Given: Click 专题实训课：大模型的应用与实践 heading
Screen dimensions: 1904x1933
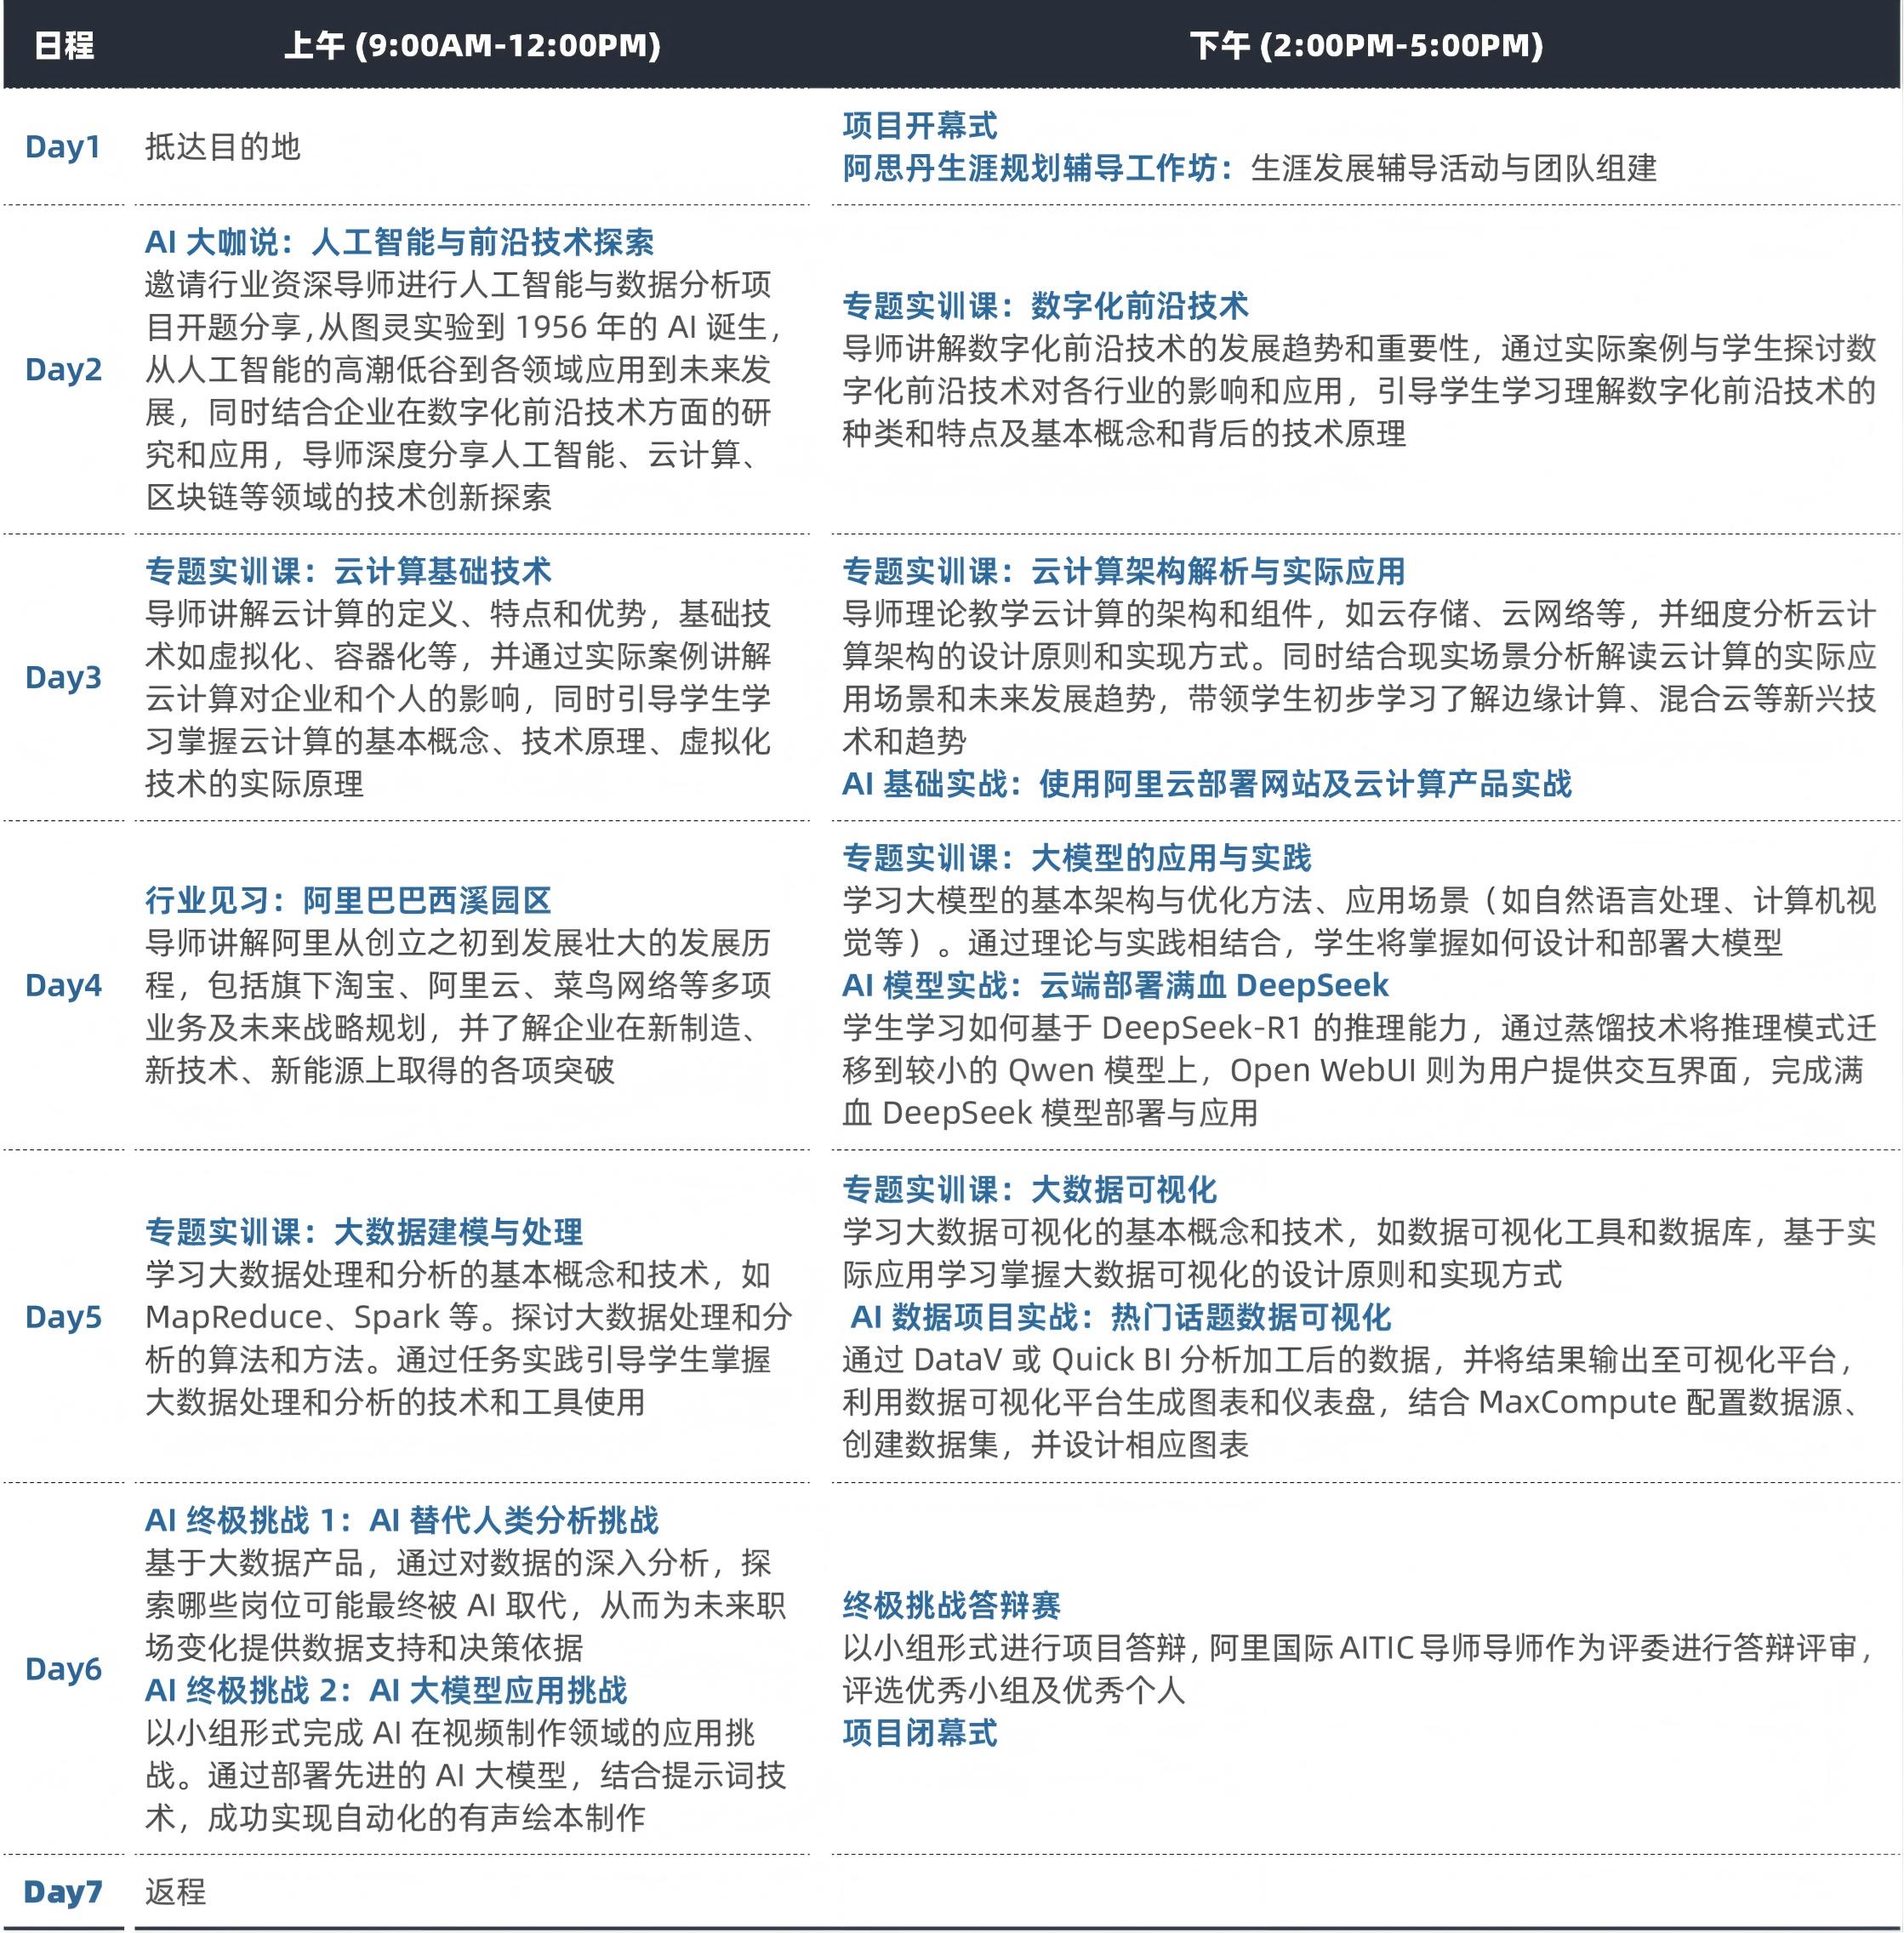Looking at the screenshot, I should (1076, 858).
